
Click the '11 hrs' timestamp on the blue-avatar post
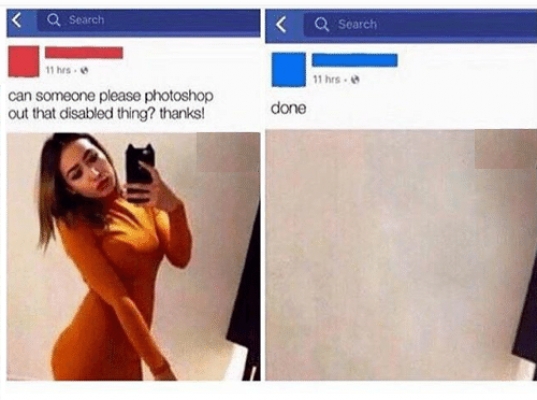pos(327,79)
